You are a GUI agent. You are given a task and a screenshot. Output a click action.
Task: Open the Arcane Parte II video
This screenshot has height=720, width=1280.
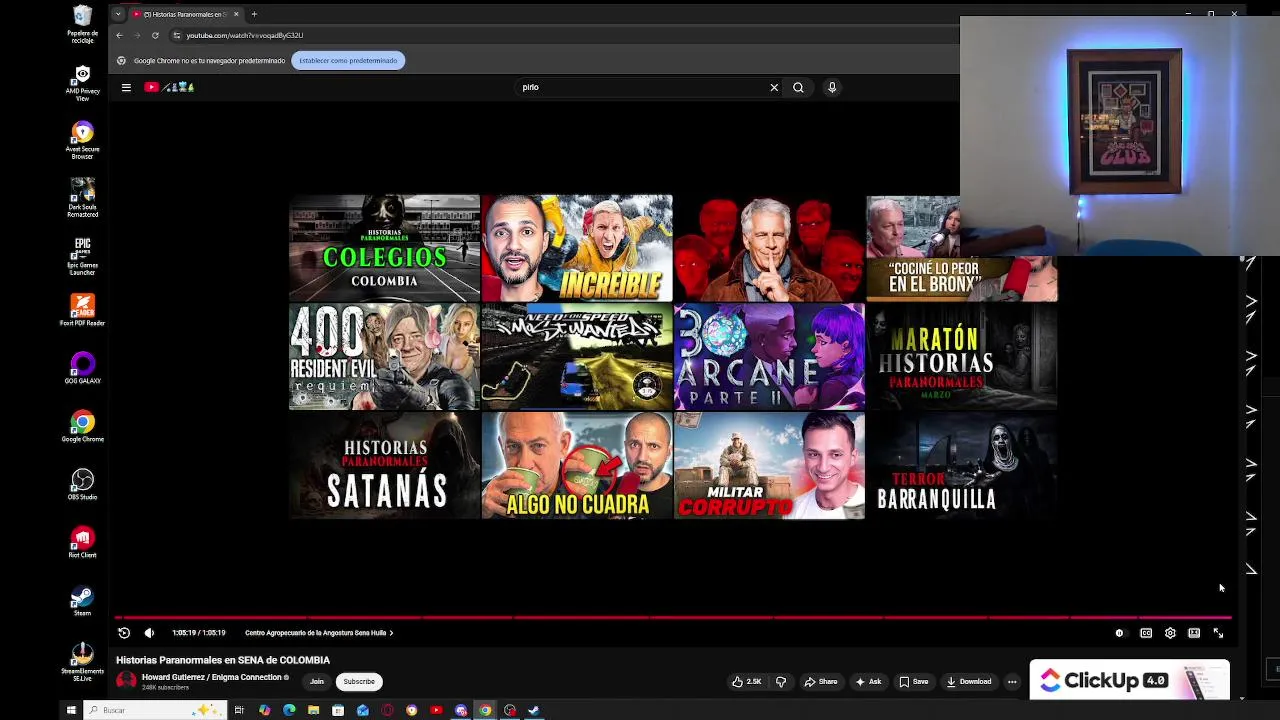pyautogui.click(x=769, y=357)
